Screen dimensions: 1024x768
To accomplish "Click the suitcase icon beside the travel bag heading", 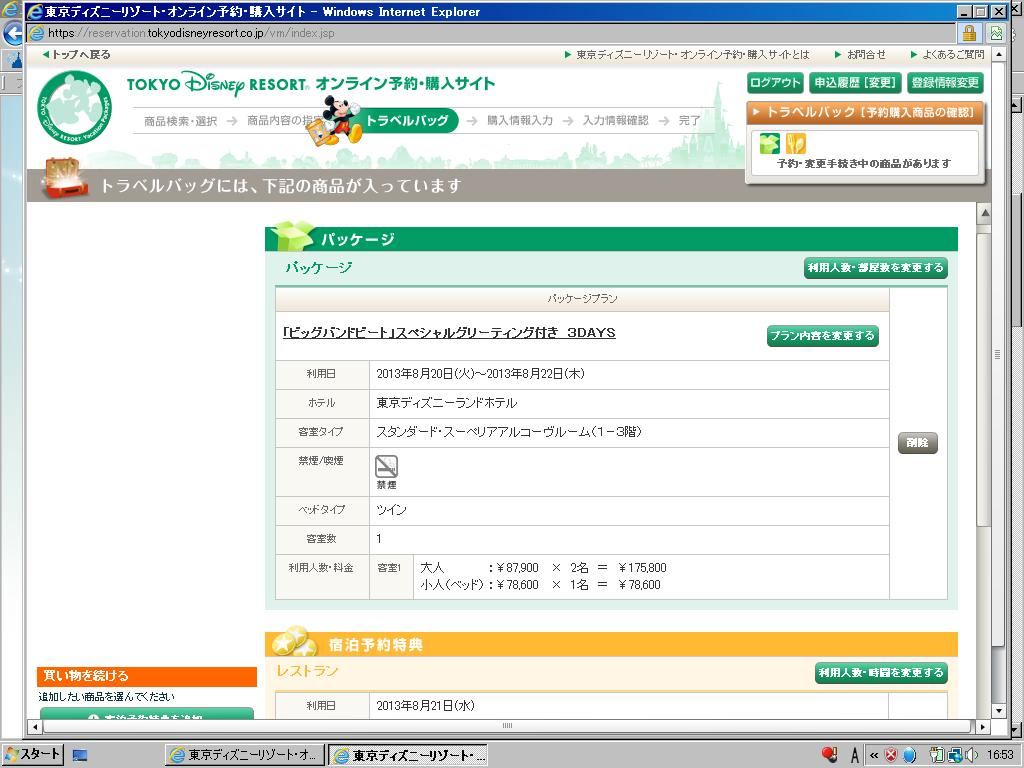I will click(64, 178).
